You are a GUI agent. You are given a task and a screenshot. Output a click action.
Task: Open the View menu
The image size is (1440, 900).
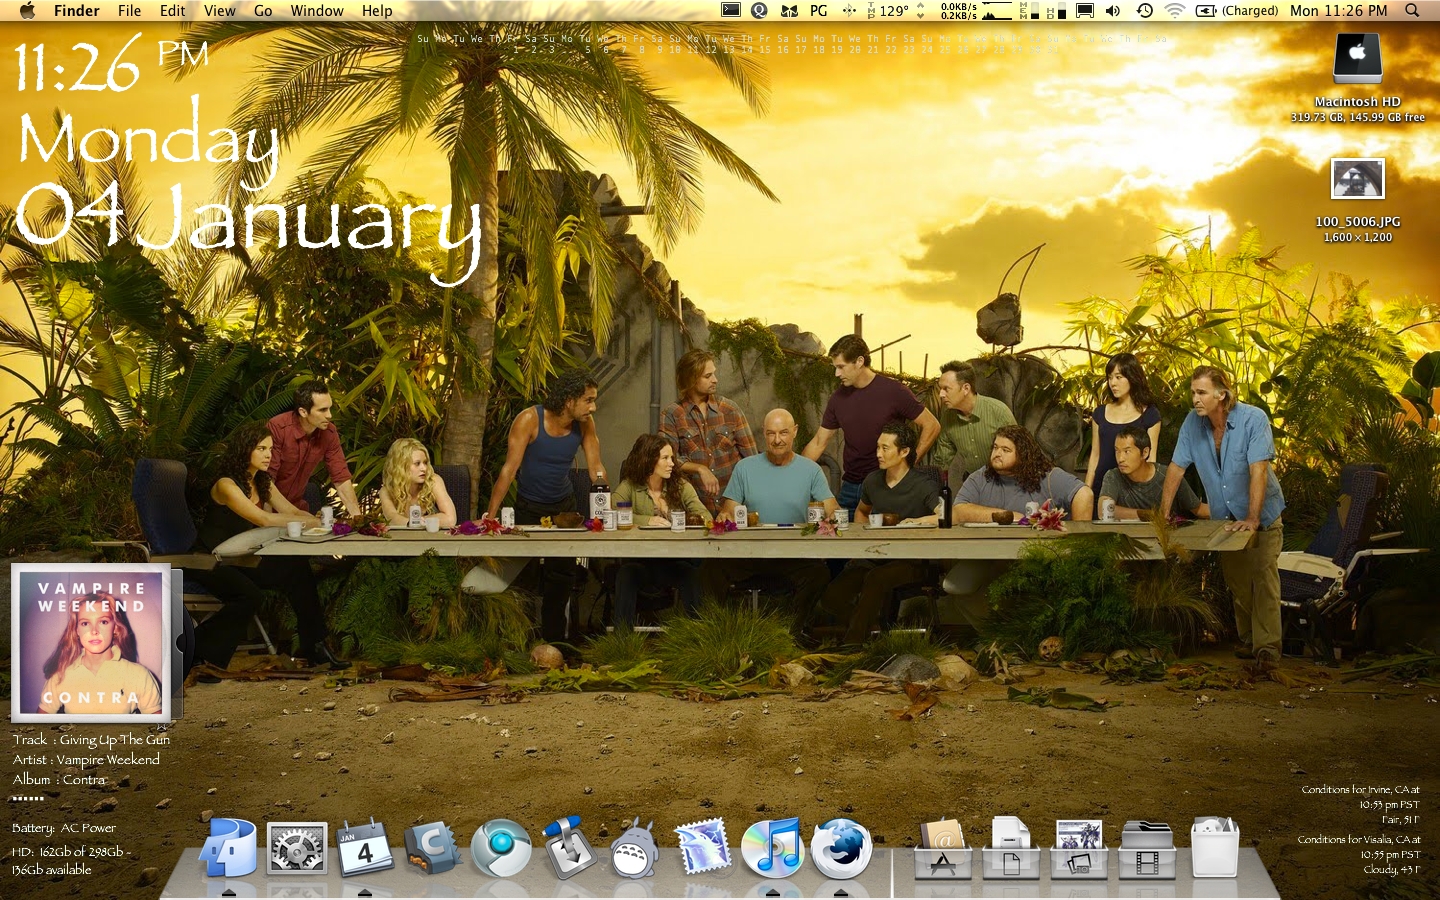[219, 11]
